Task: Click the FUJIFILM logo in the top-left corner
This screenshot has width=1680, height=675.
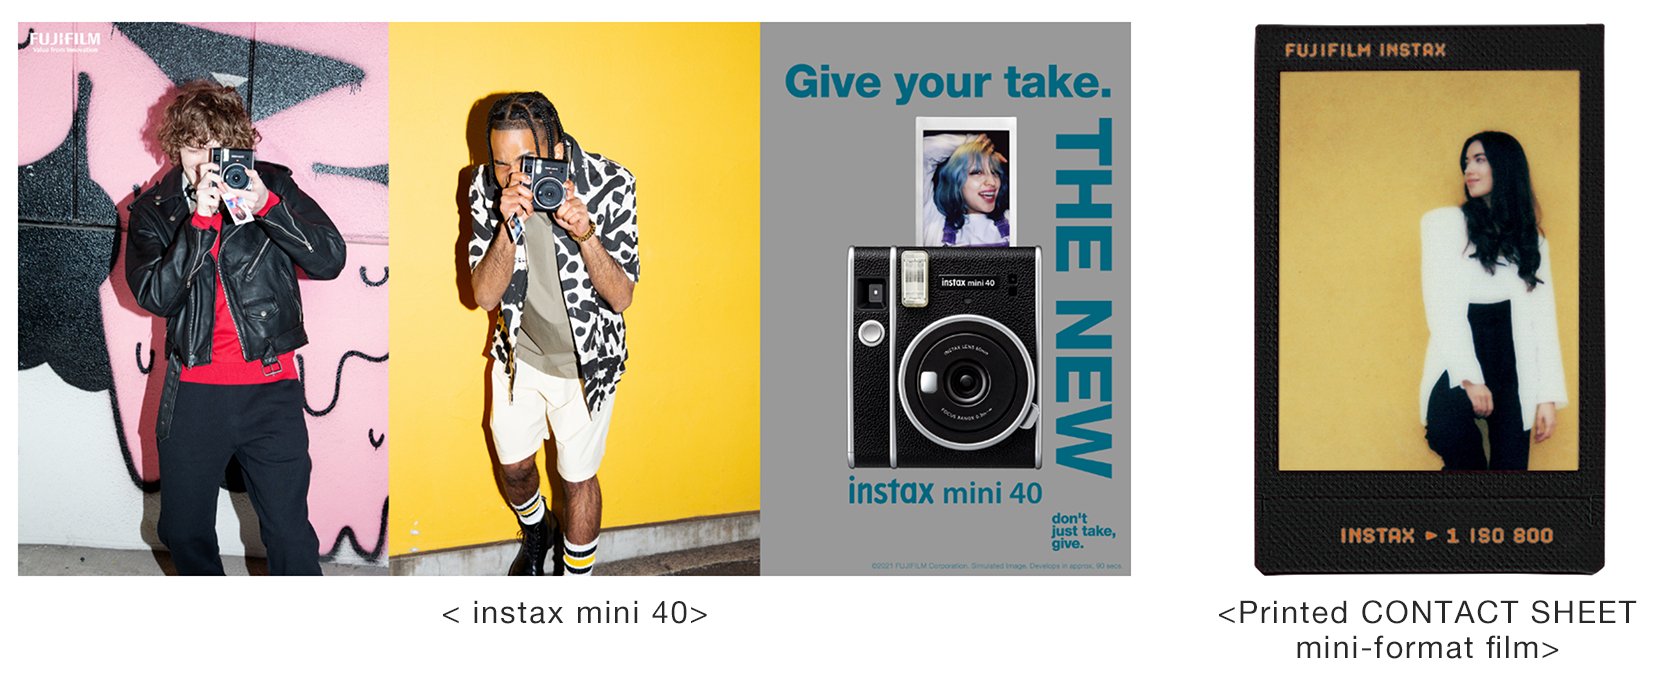Action: [x=64, y=41]
